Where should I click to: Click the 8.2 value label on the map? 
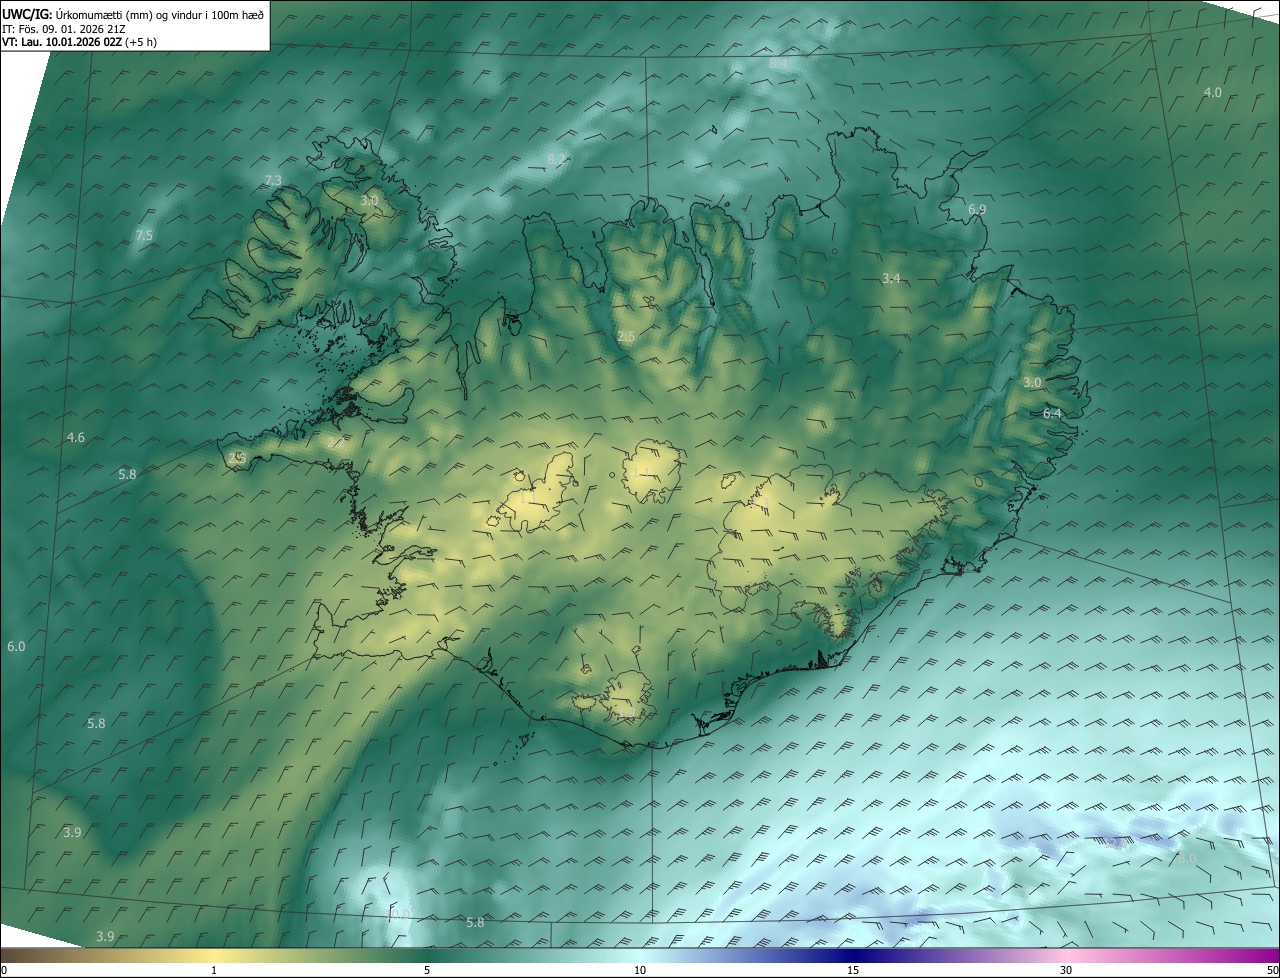[x=556, y=159]
